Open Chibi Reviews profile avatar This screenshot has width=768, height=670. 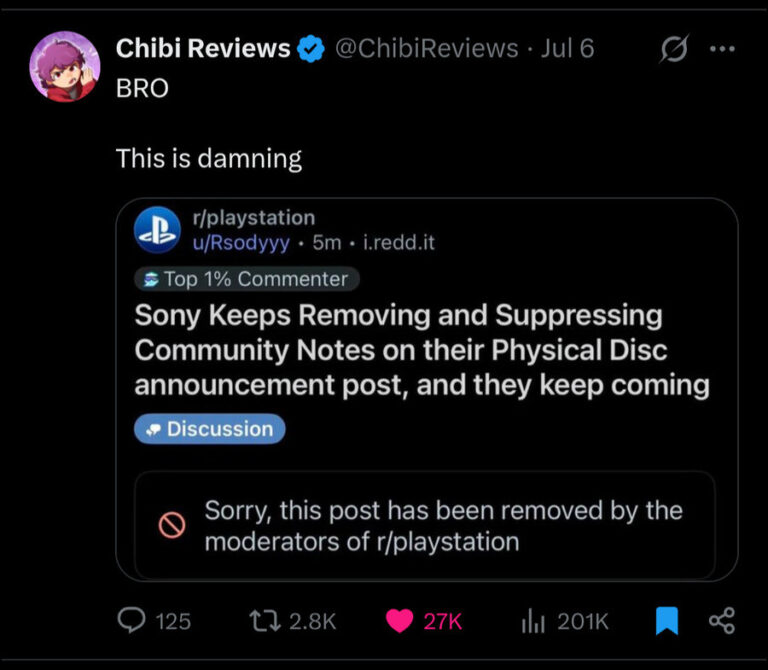(65, 67)
